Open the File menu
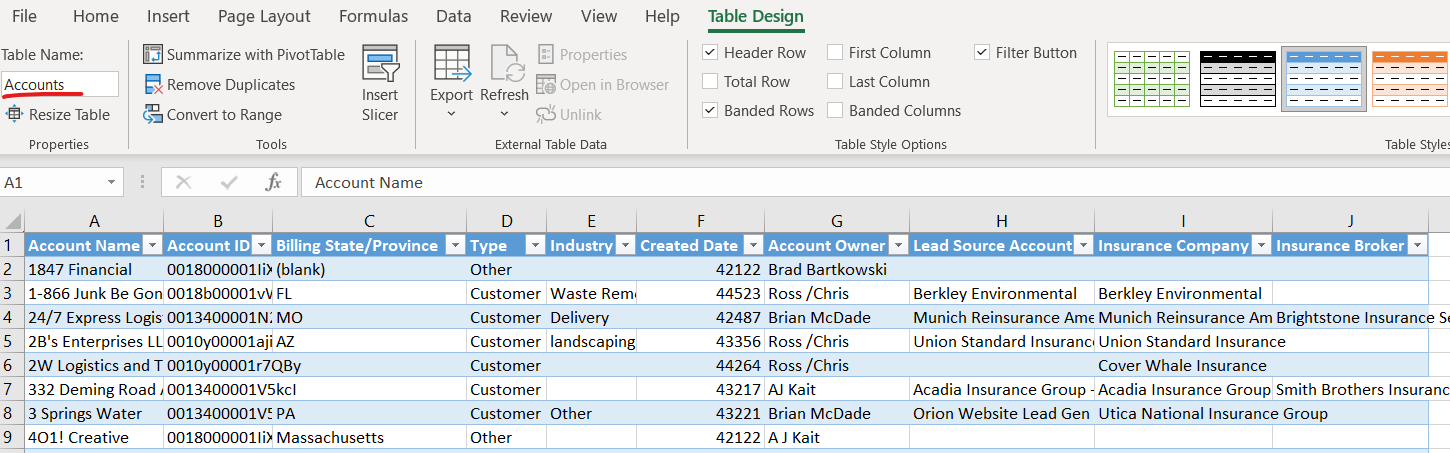 [x=24, y=16]
